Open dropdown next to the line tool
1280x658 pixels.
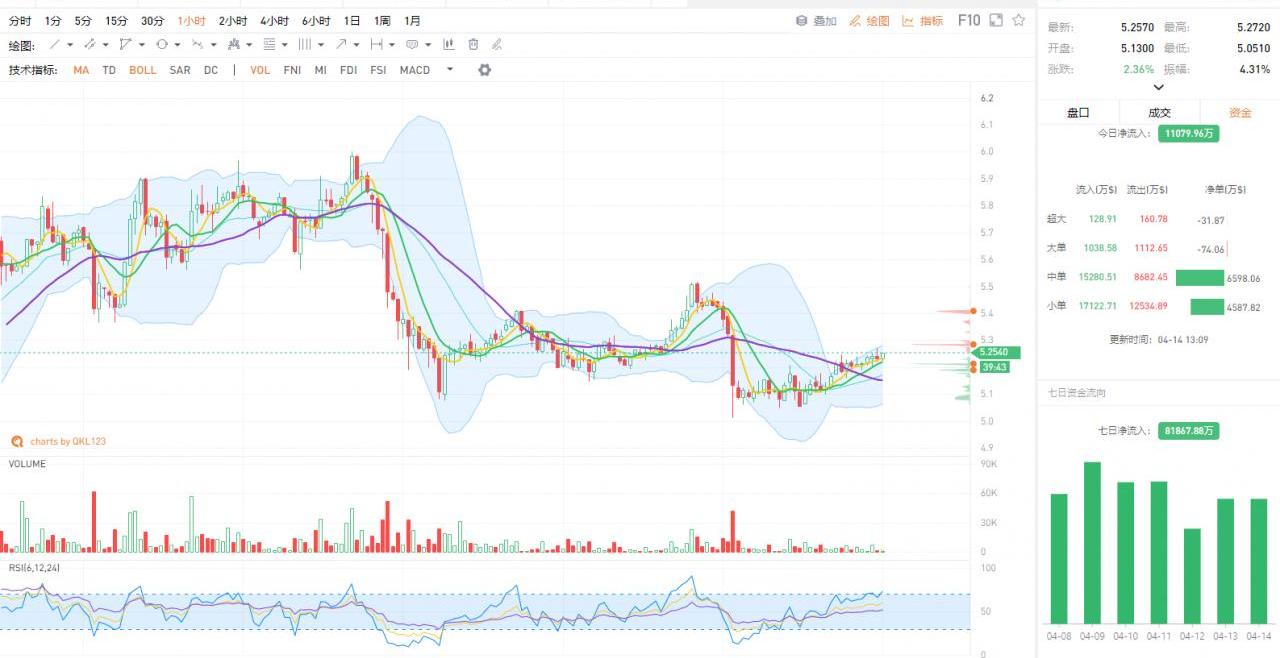tap(70, 45)
